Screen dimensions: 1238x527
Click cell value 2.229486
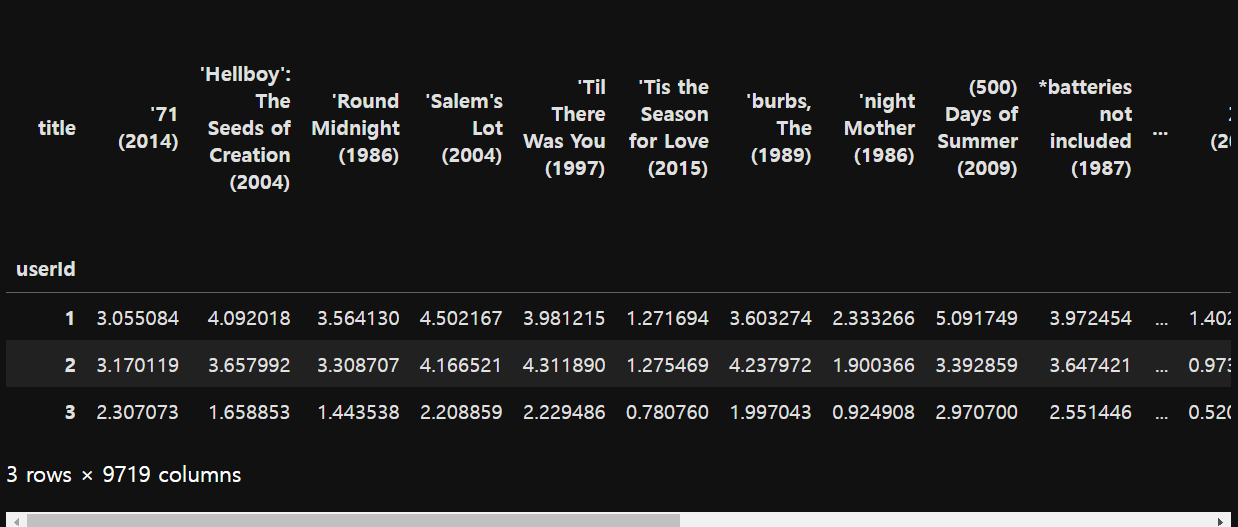point(564,412)
